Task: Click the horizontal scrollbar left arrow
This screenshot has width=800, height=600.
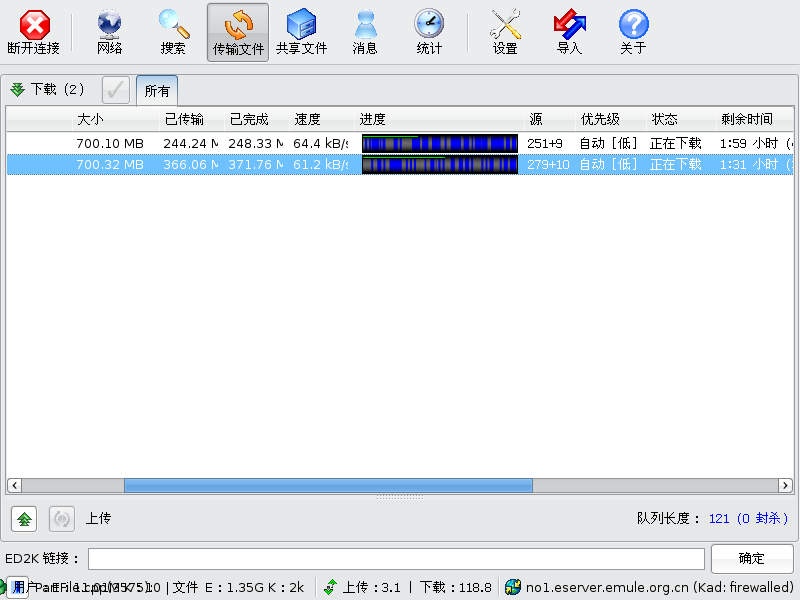Action: pos(14,485)
